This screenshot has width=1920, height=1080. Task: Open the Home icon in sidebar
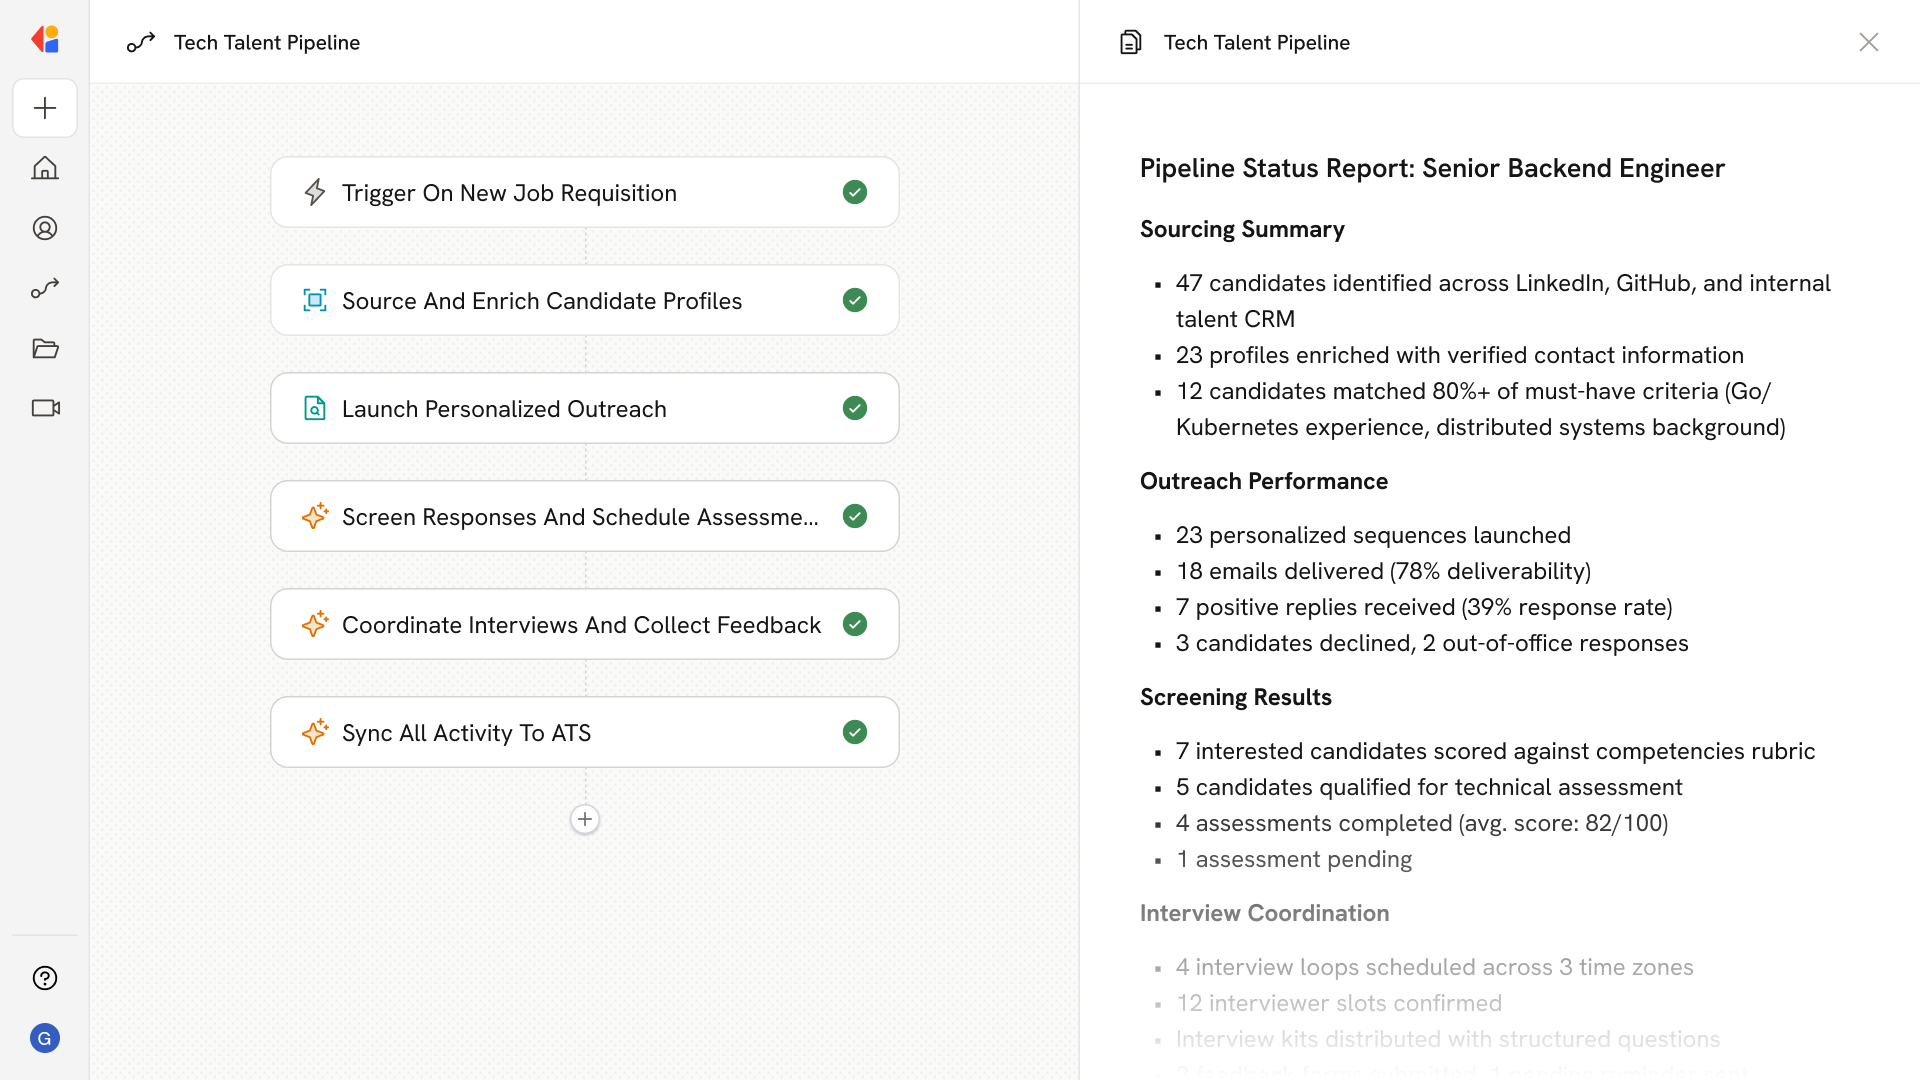point(45,168)
